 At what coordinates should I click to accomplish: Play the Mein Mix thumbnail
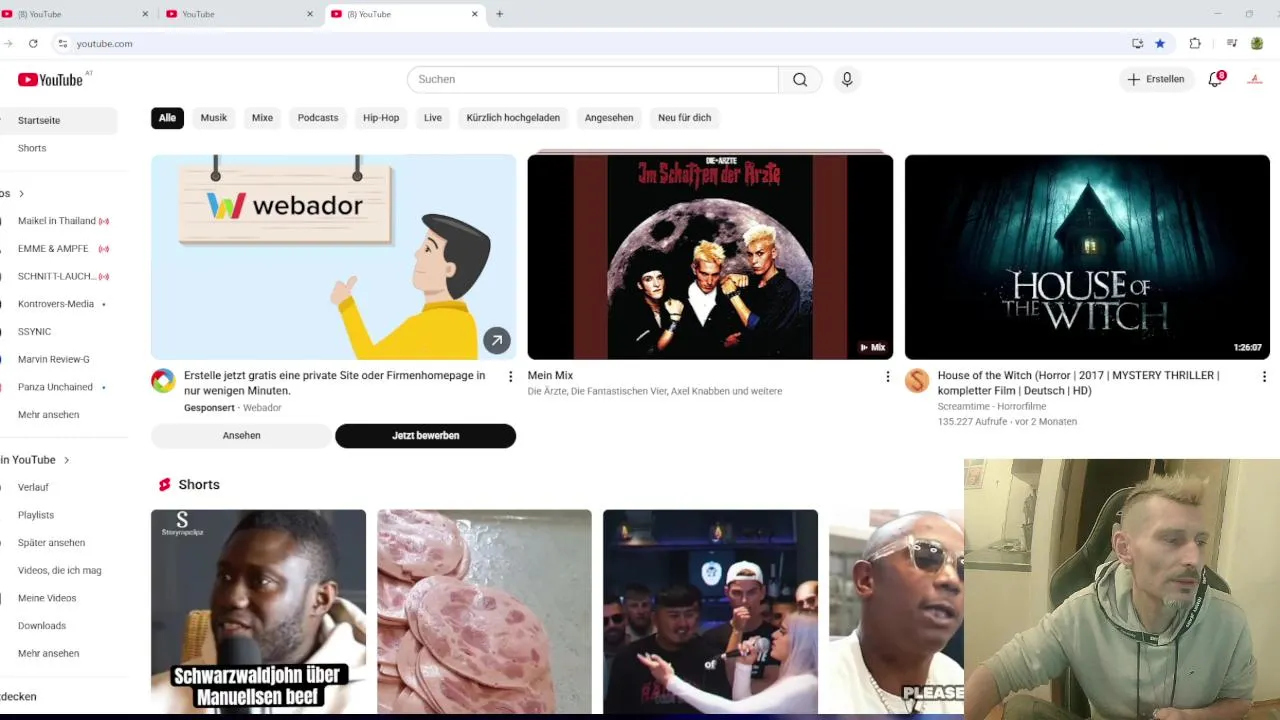[x=710, y=257]
